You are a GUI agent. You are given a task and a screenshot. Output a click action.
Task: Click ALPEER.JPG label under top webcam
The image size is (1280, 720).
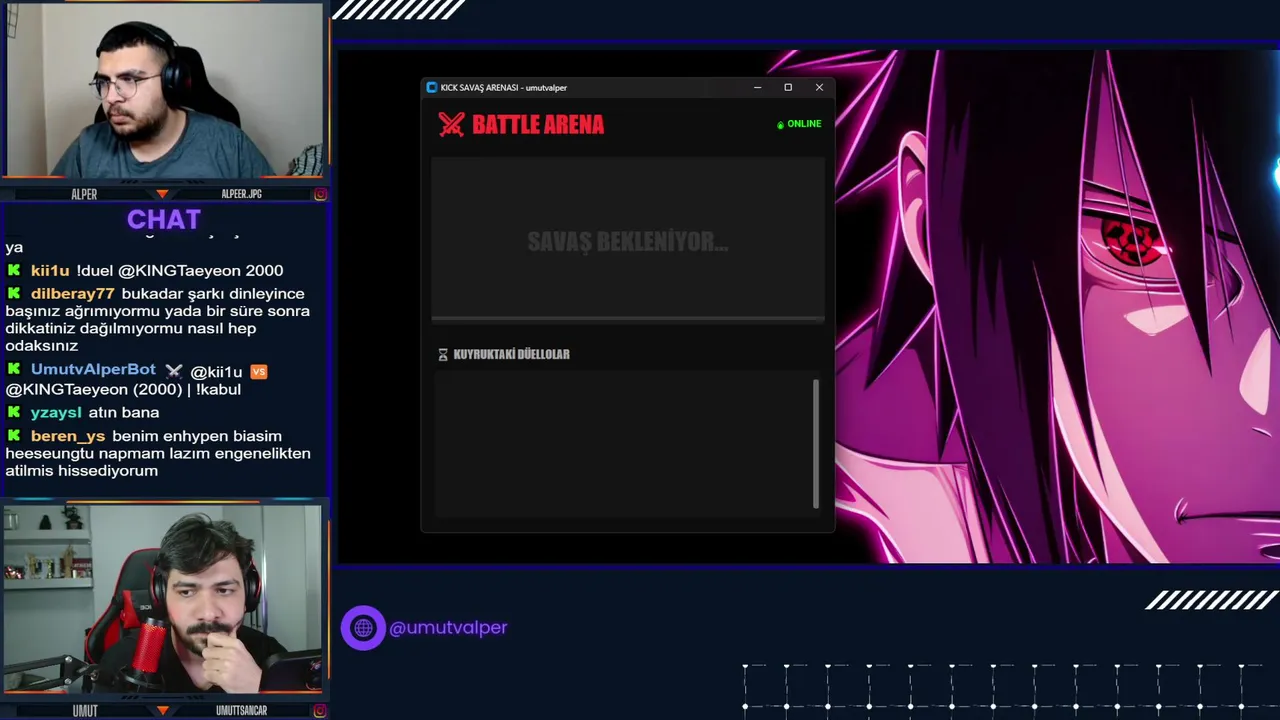point(241,194)
